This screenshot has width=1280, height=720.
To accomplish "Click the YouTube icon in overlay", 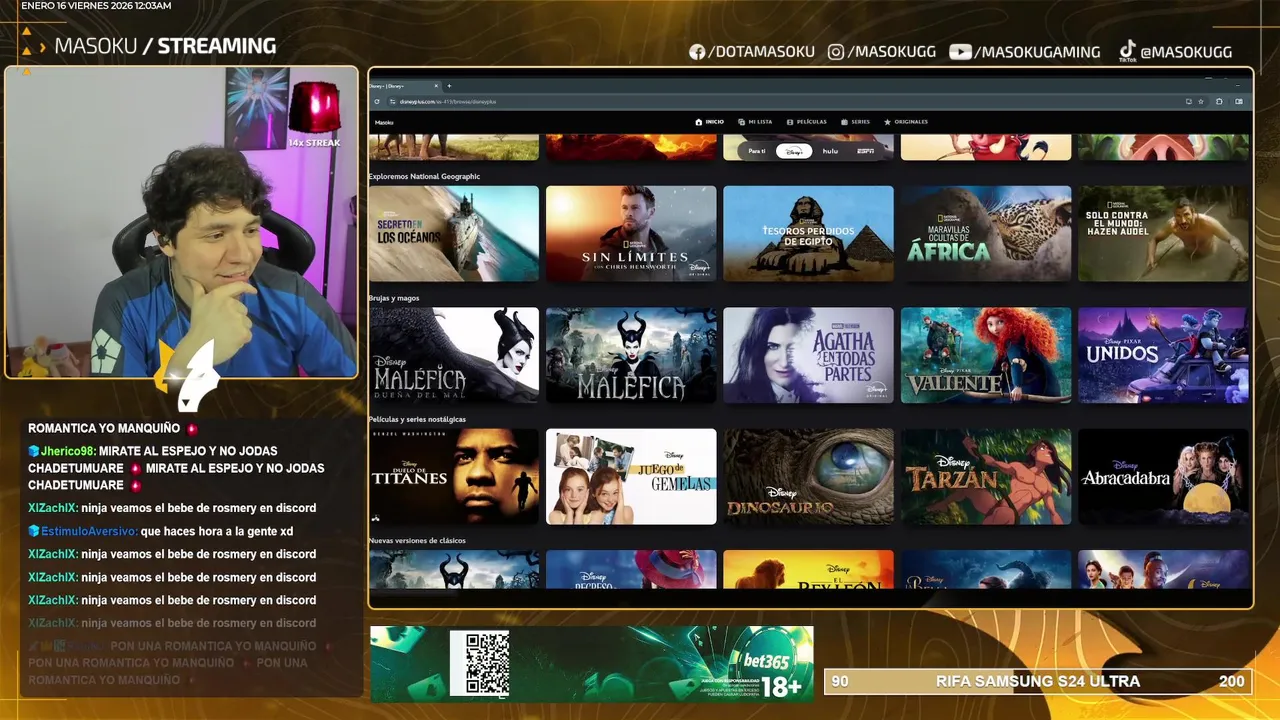I will 960,52.
